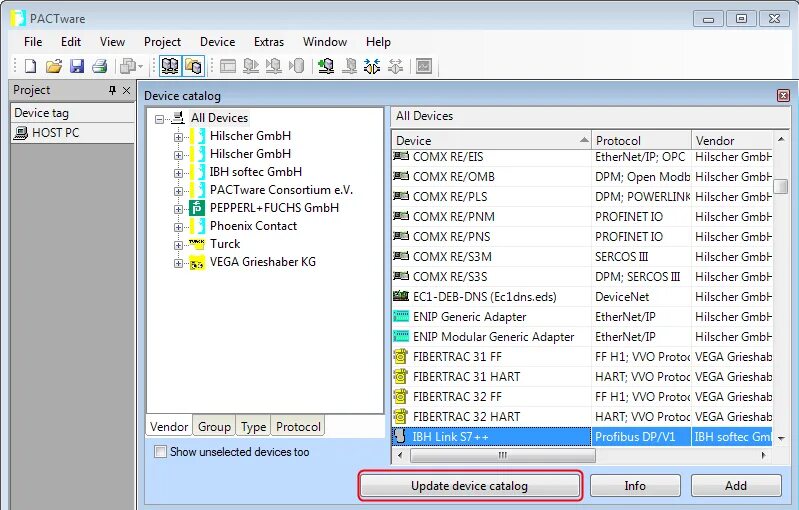Select the COMX RE/PNM device row
The image size is (799, 510).
pyautogui.click(x=582, y=217)
